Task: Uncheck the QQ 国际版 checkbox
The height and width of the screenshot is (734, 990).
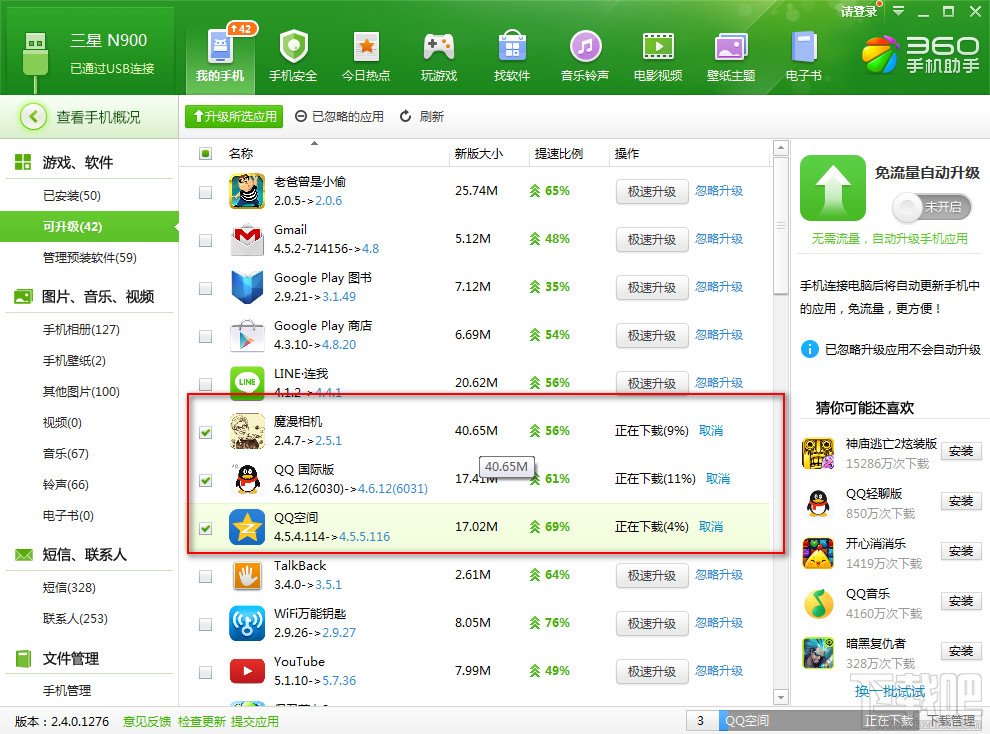Action: point(205,480)
